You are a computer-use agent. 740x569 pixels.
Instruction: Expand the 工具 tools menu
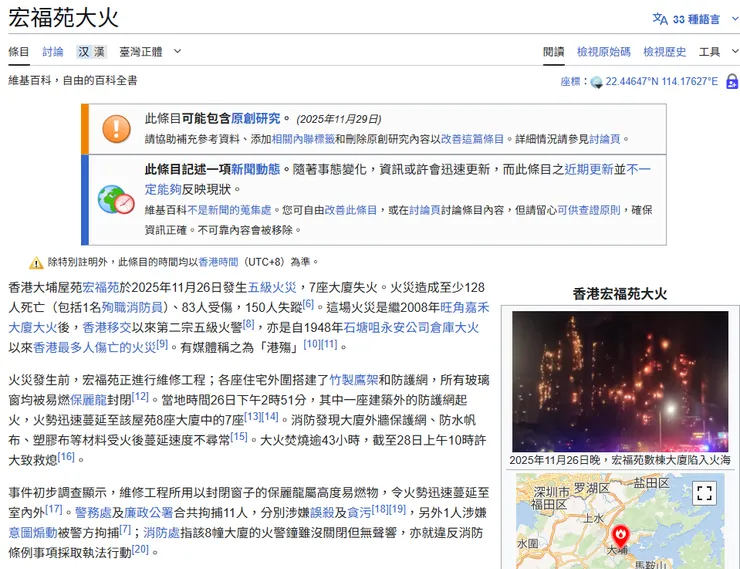pos(718,51)
